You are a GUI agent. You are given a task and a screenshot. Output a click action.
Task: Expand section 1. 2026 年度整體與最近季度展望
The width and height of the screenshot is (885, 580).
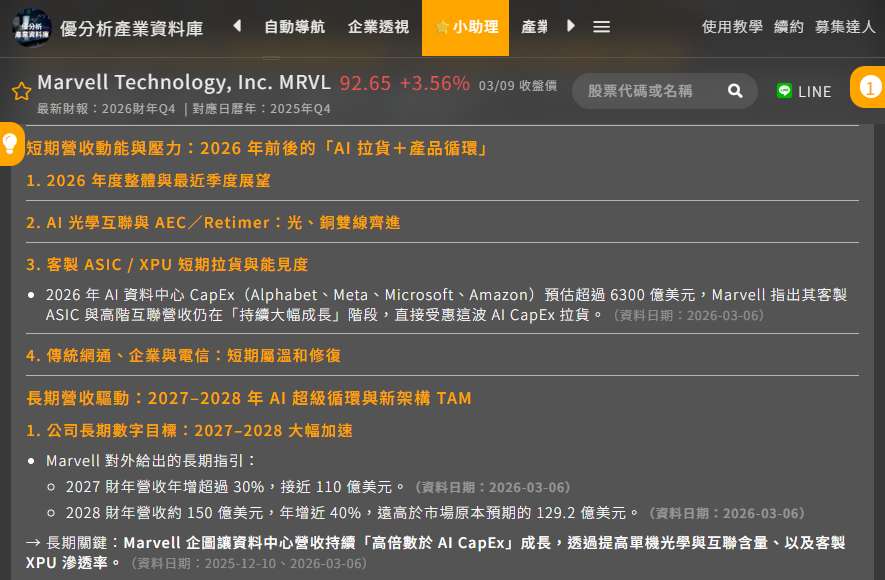tap(148, 181)
